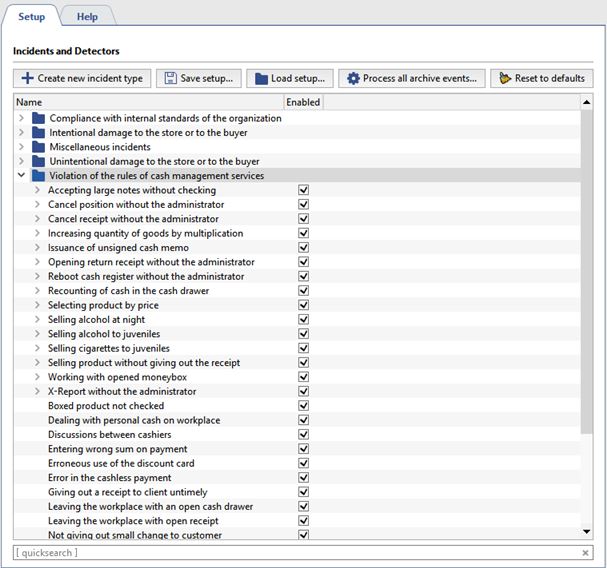Expand Compliance with internal standards category
The height and width of the screenshot is (568, 607).
(21, 118)
